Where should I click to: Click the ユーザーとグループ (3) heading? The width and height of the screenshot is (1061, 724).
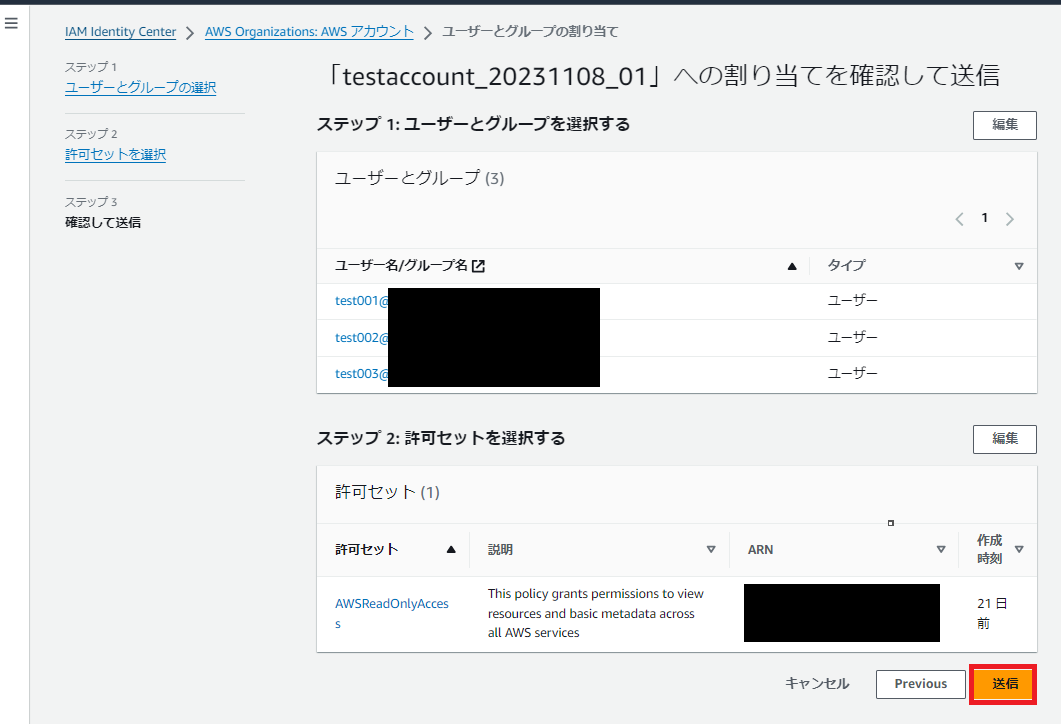[x=420, y=178]
